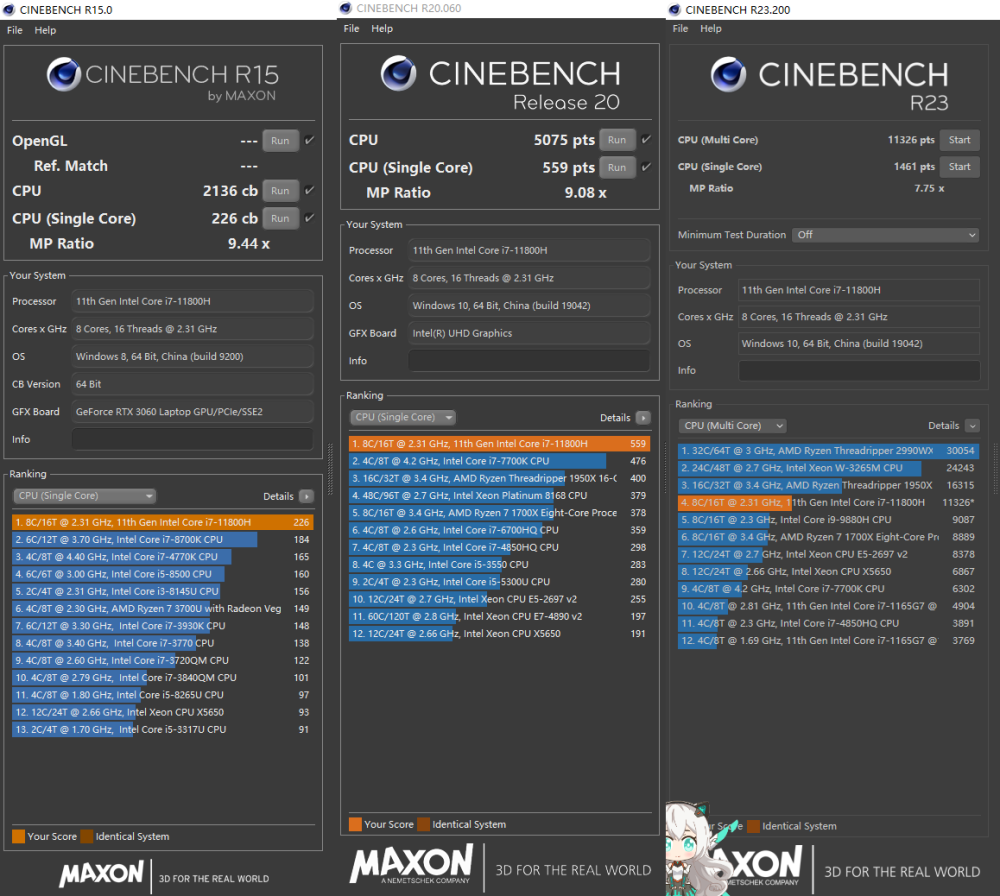The image size is (1000, 896).
Task: Click the Maxon logo in R15 window
Action: (x=101, y=874)
